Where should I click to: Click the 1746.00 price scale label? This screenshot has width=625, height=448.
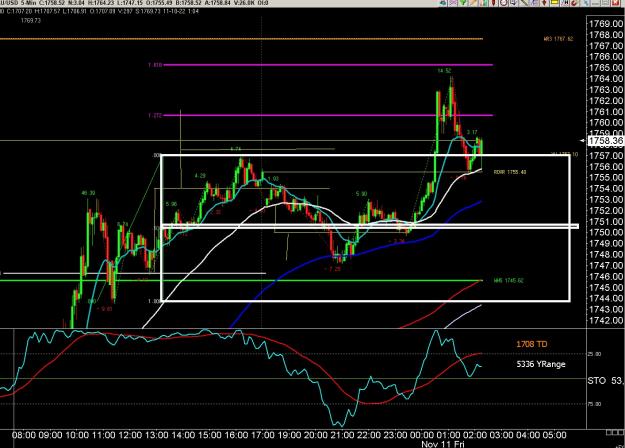[606, 276]
